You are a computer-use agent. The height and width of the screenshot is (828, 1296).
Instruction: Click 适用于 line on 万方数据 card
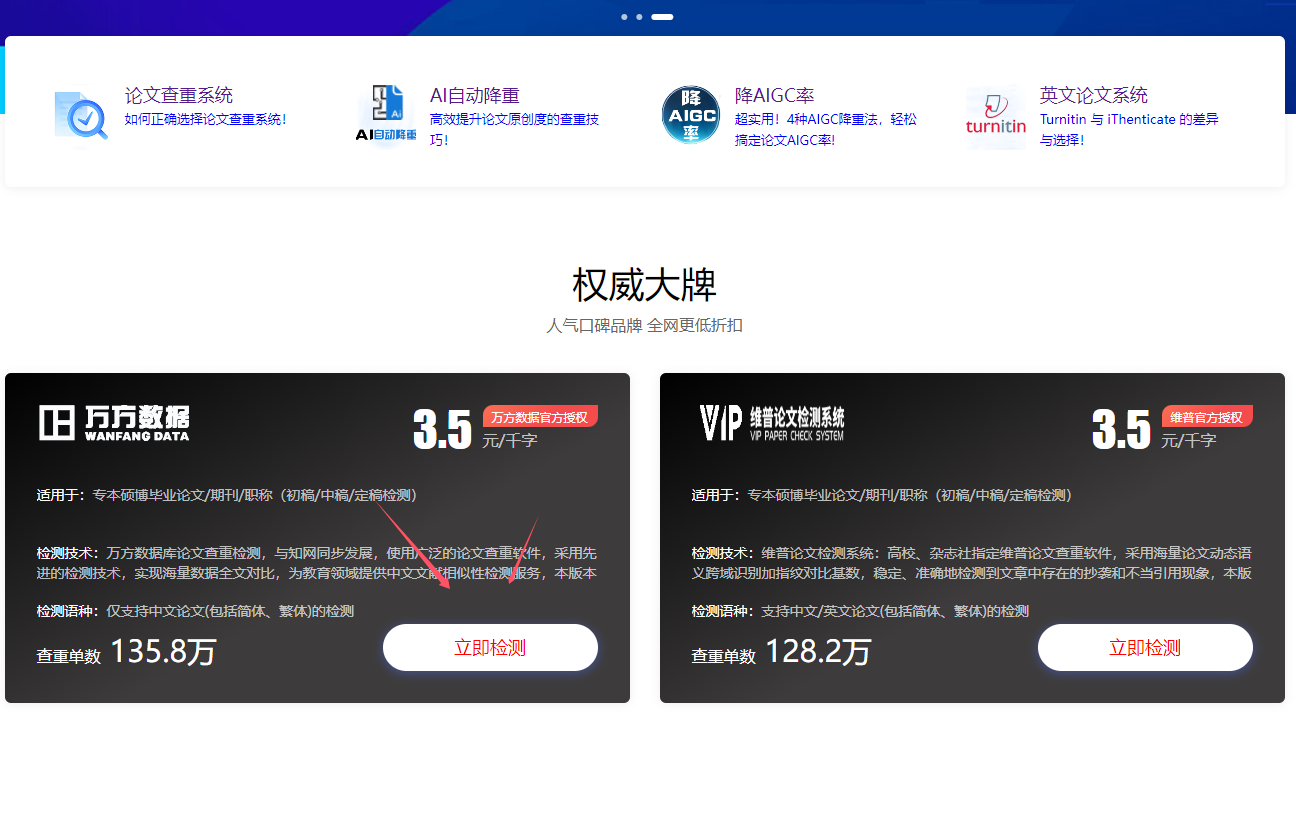click(227, 495)
